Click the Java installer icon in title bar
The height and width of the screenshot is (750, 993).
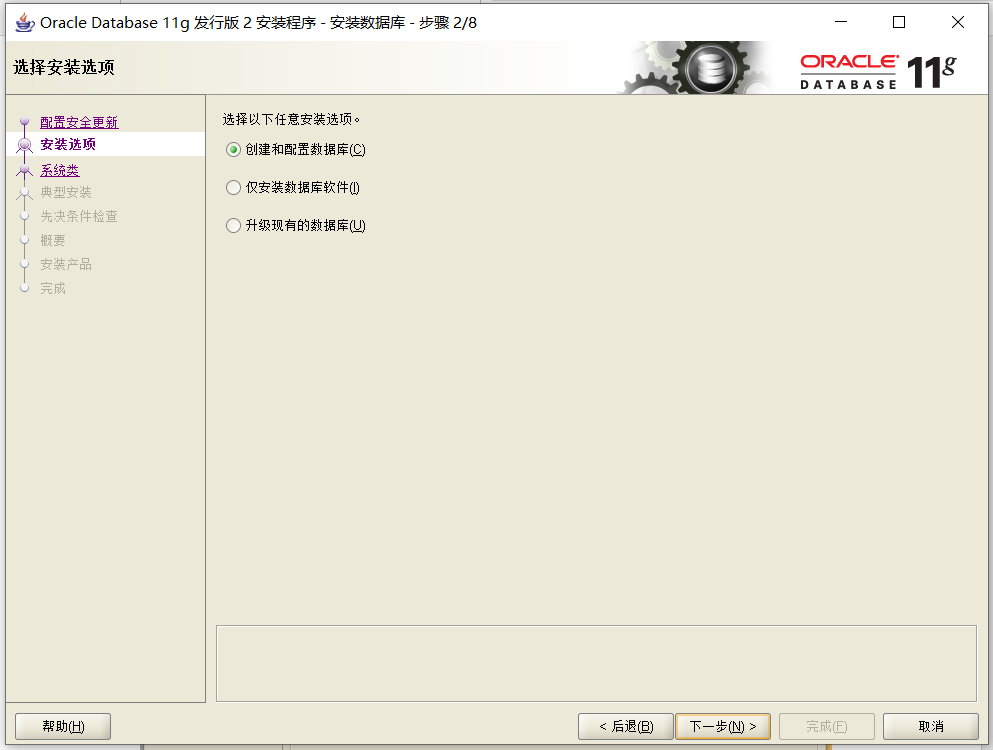click(x=25, y=22)
